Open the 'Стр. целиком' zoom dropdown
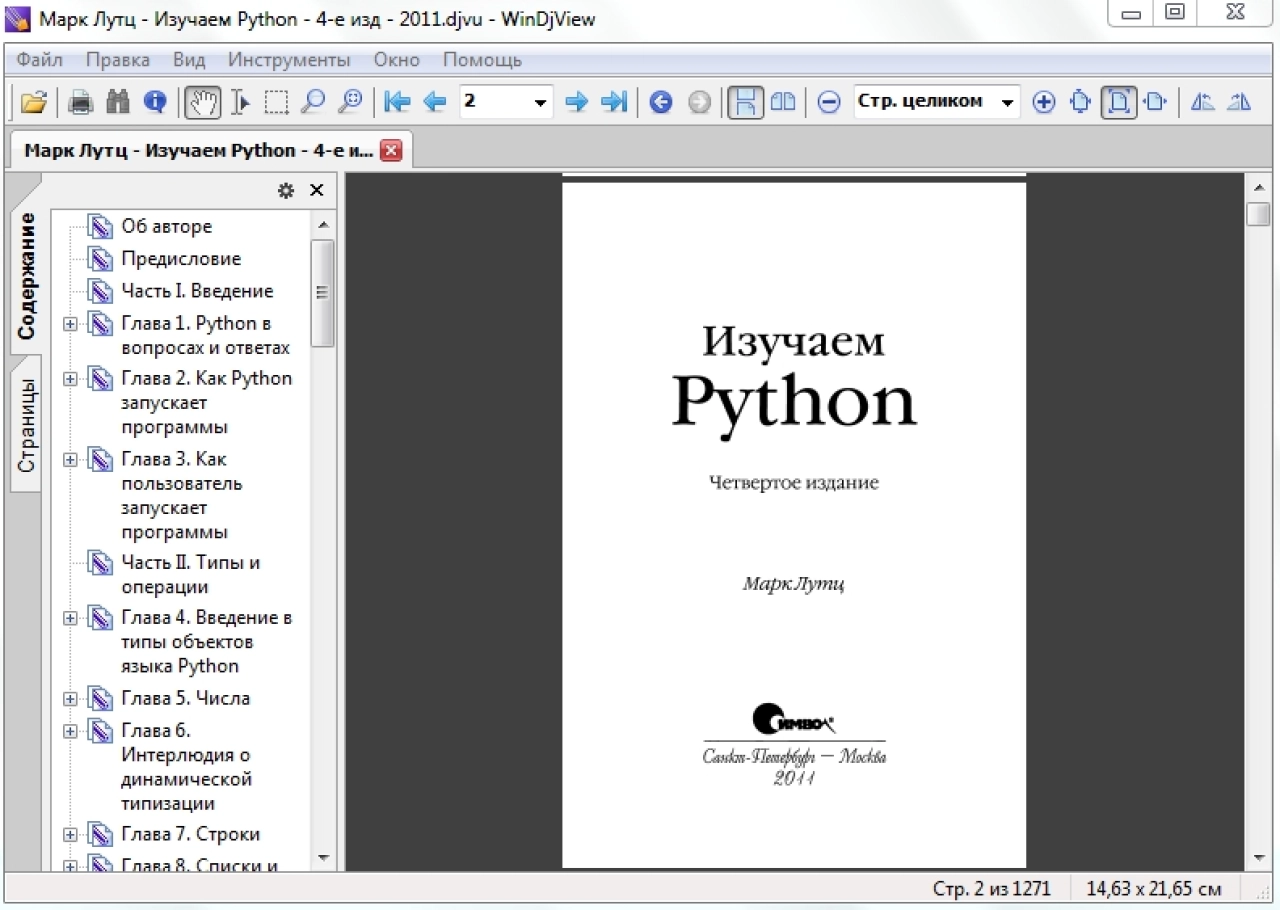The width and height of the screenshot is (1280, 910). 1007,102
